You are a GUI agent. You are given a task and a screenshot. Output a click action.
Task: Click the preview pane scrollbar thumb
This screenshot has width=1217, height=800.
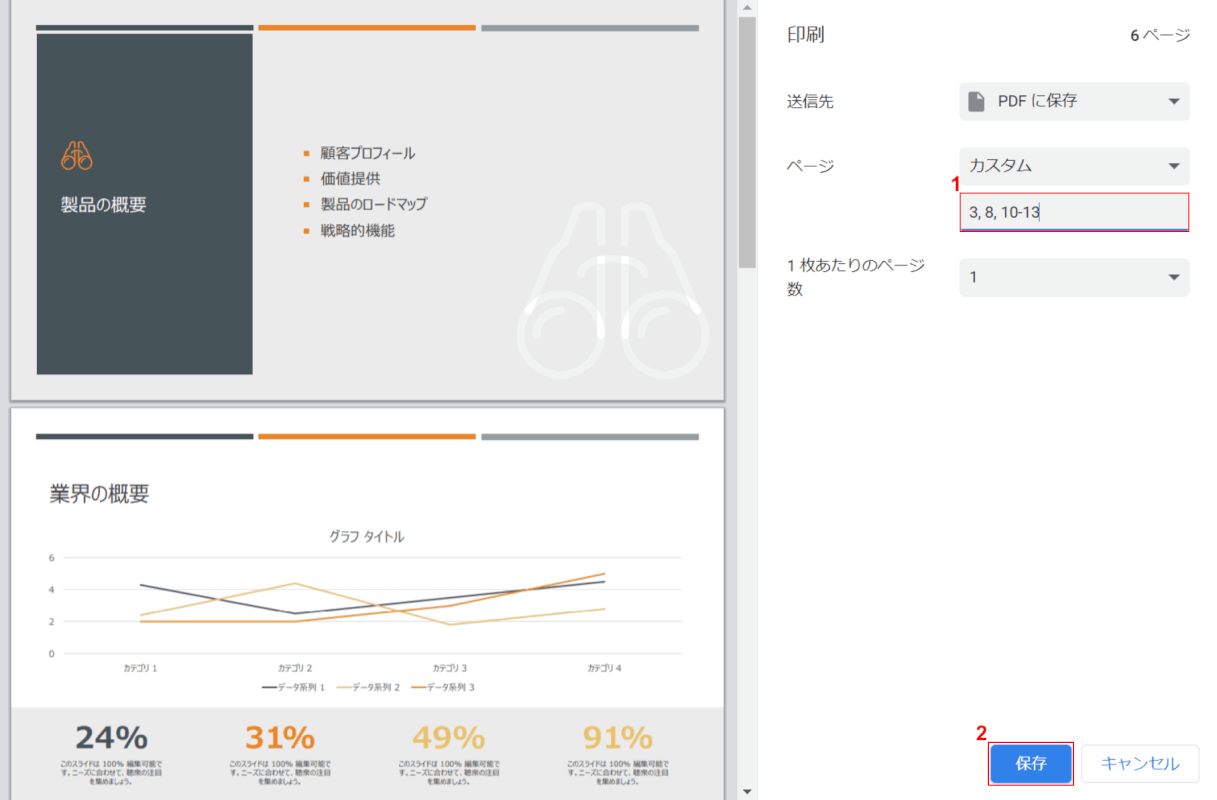(x=747, y=140)
